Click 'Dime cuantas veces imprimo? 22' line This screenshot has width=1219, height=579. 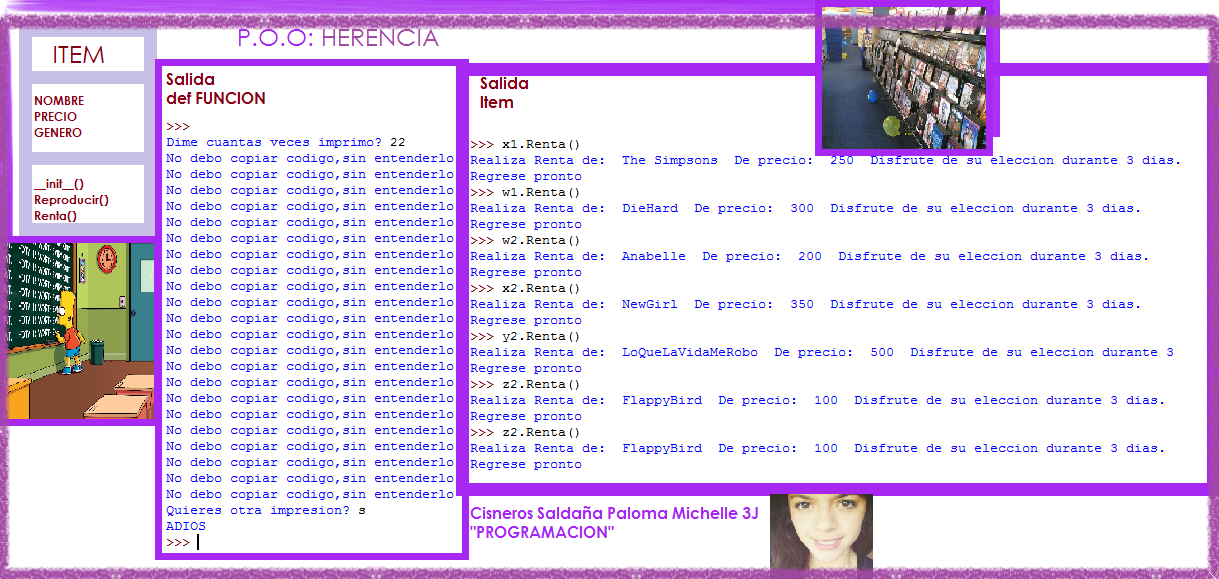286,142
